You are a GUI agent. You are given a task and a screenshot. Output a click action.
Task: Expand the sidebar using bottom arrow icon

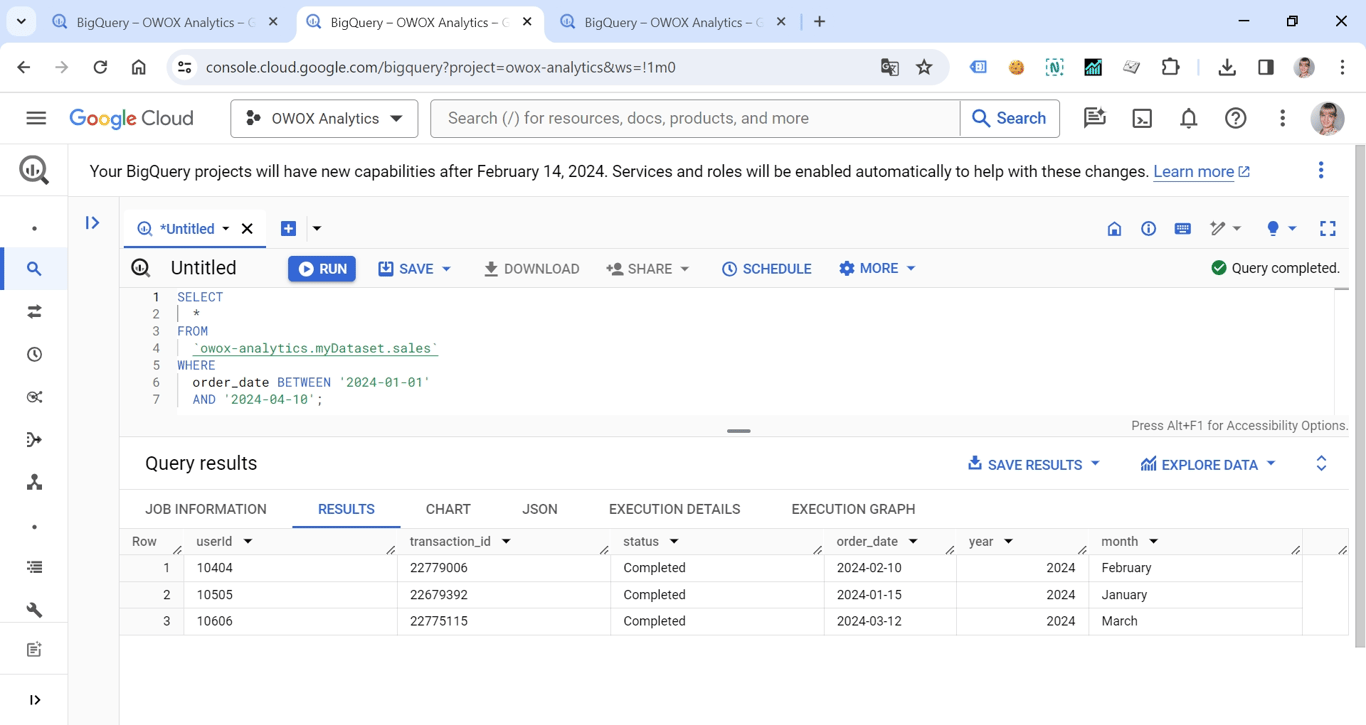point(34,700)
